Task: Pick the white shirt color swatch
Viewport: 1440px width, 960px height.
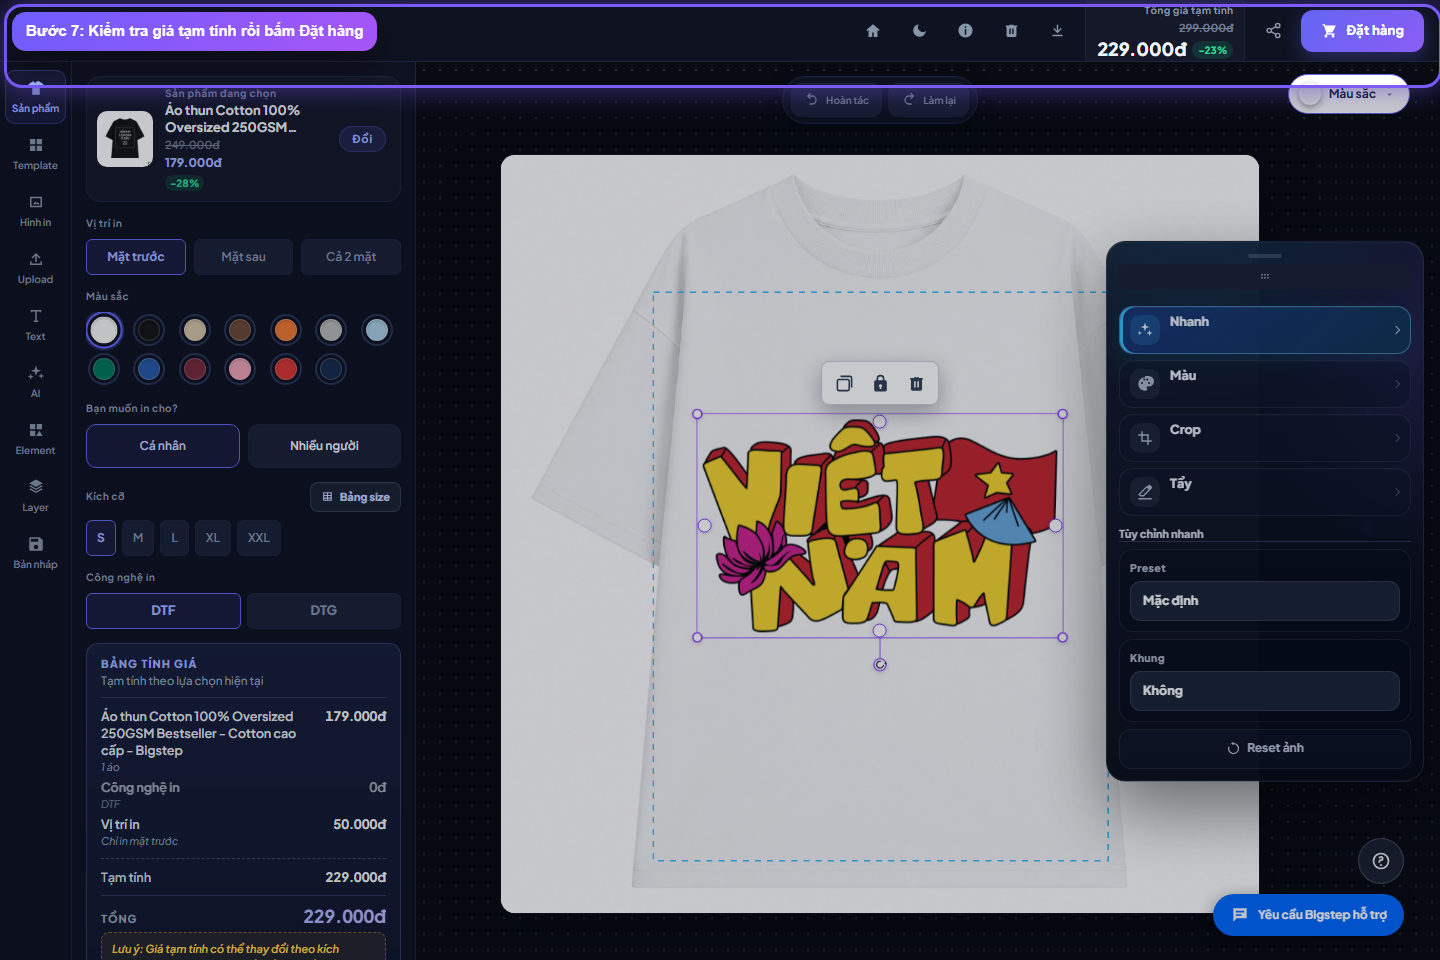Action: 104,330
